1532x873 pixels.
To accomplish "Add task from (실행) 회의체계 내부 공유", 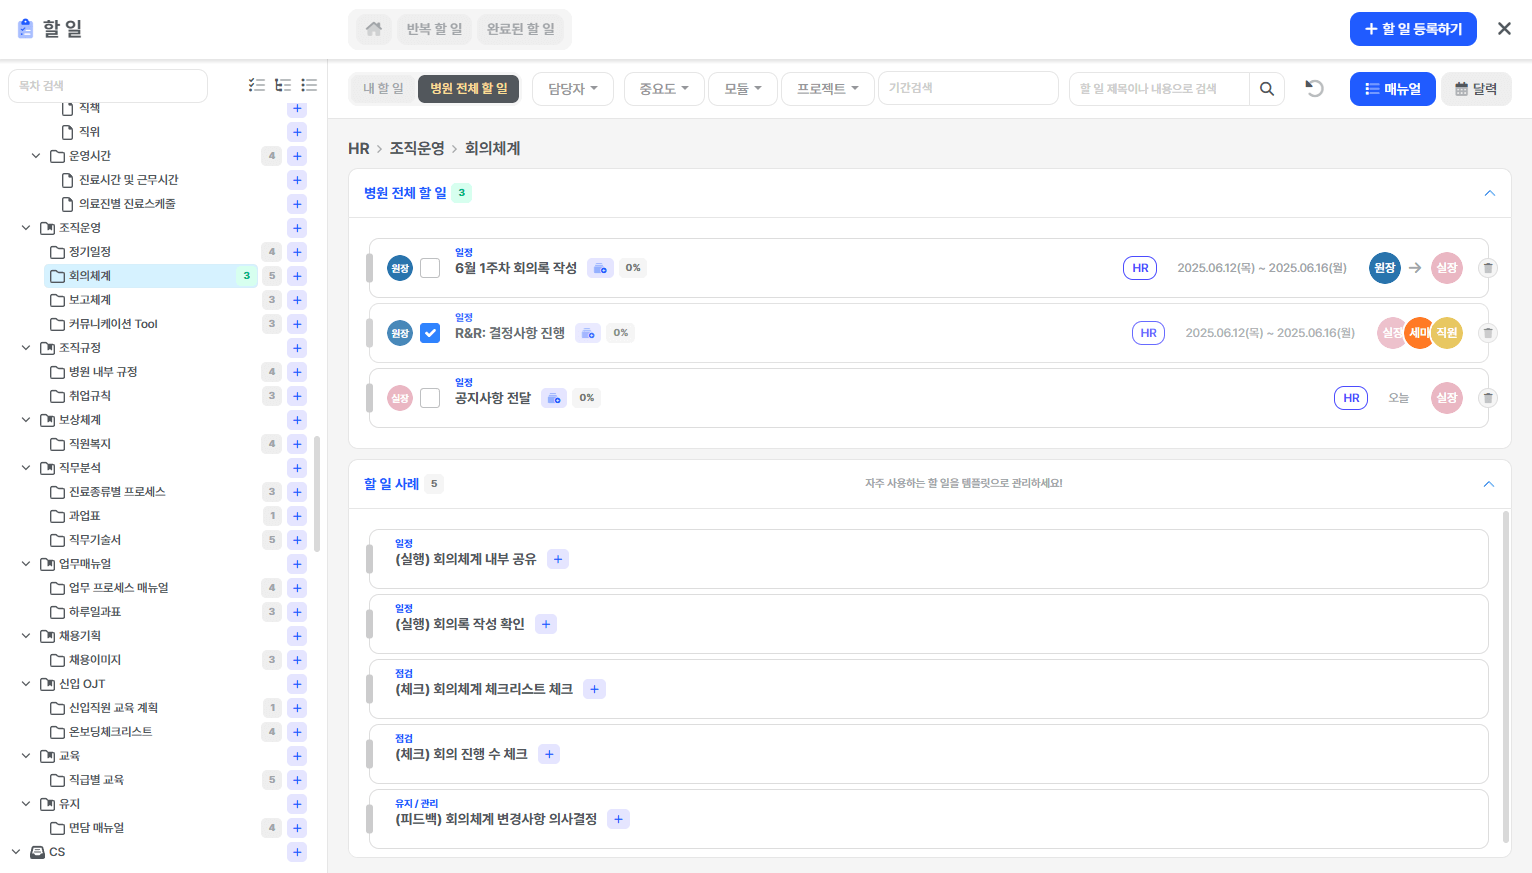I will click(x=558, y=559).
